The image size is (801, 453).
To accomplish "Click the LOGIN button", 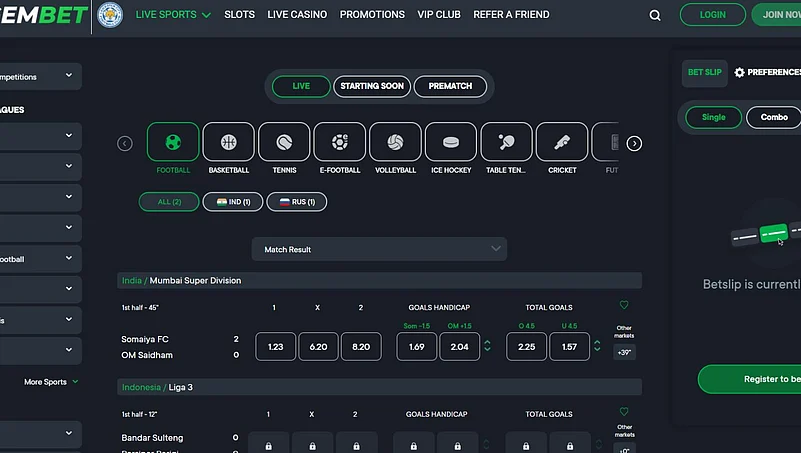I will pos(713,15).
